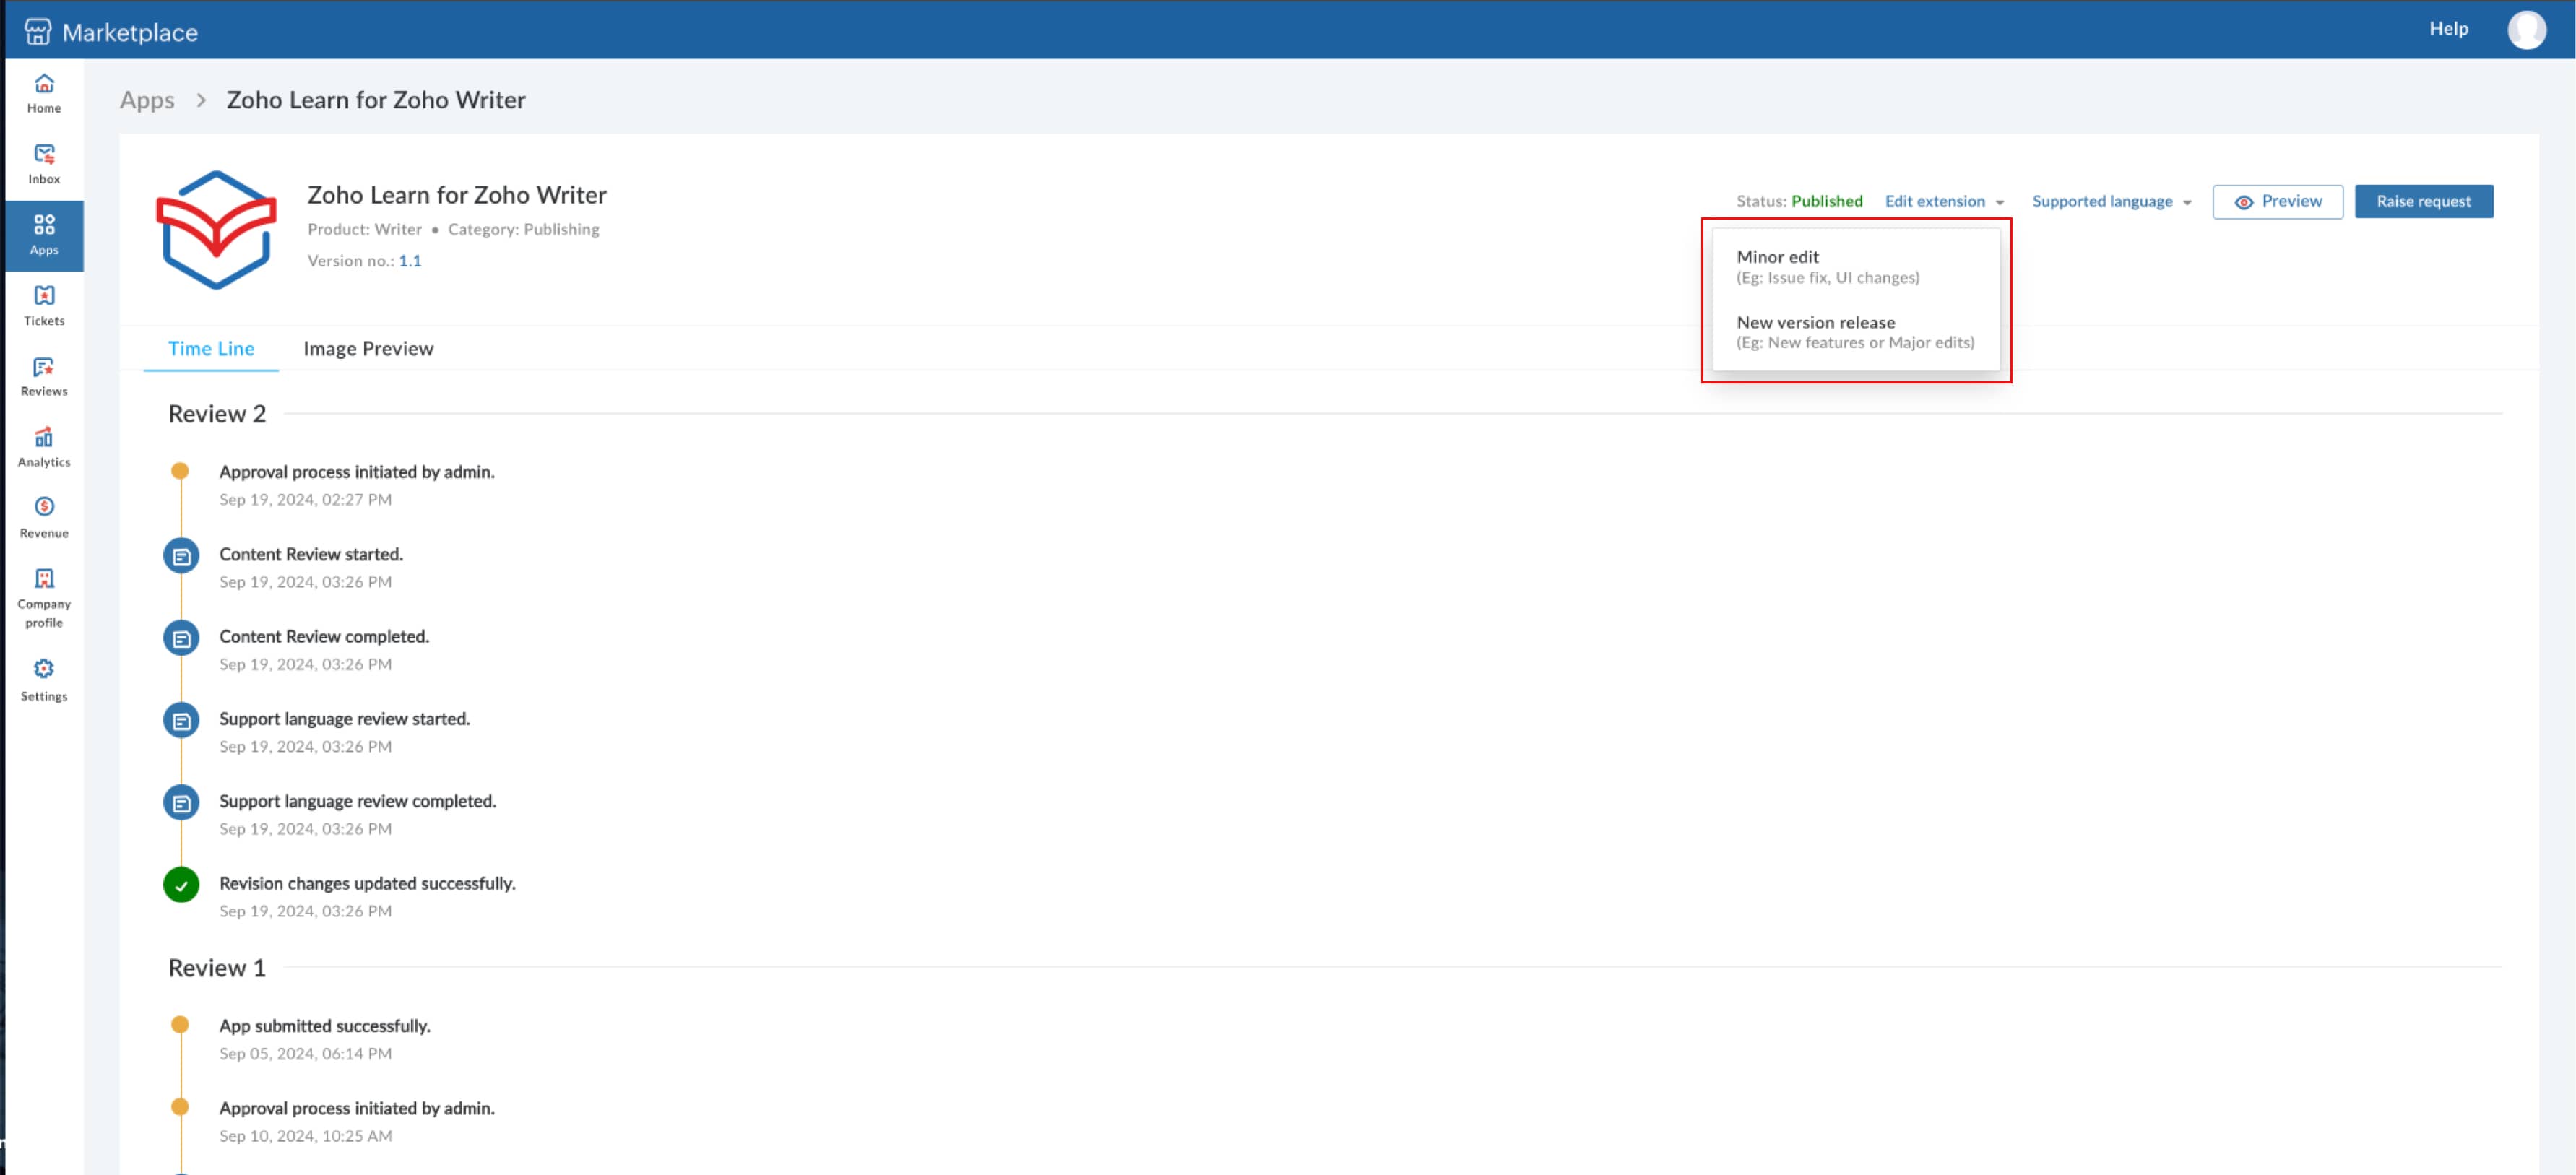Image resolution: width=2576 pixels, height=1175 pixels.
Task: Click 'Sep 10, 2024, 10:25 AM' timestamp
Action: 305,1136
